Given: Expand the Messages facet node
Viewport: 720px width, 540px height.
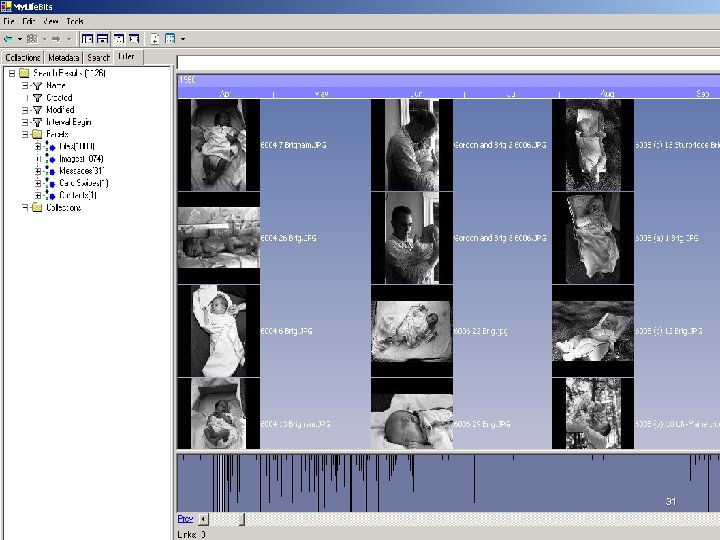Looking at the screenshot, I should (38, 171).
